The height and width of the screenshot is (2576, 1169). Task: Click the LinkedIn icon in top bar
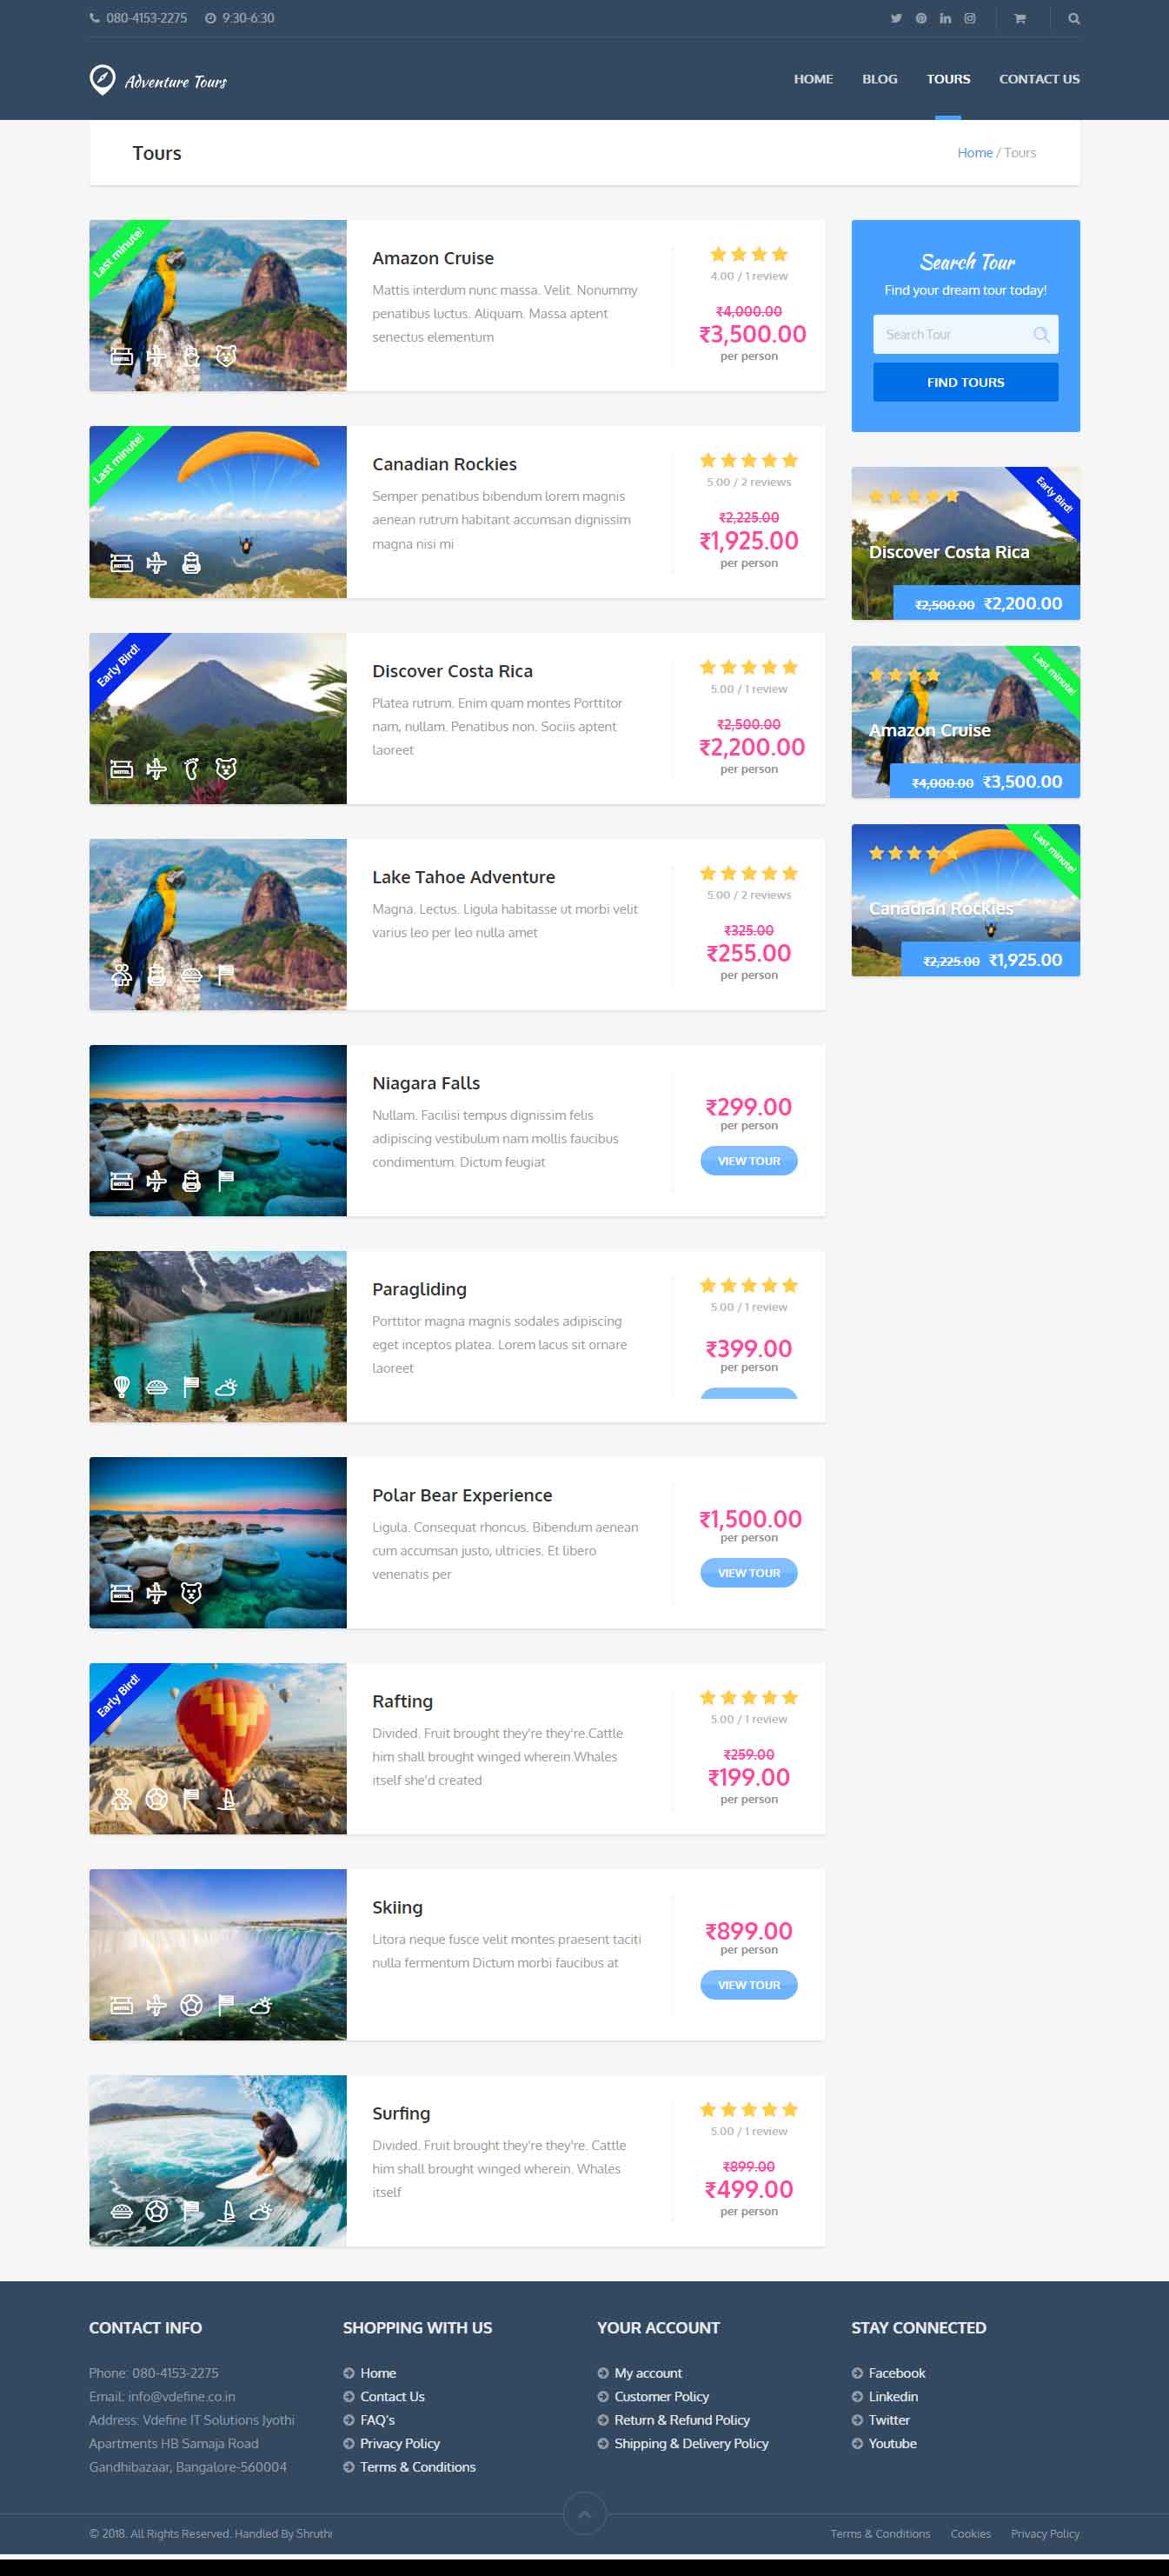(945, 18)
